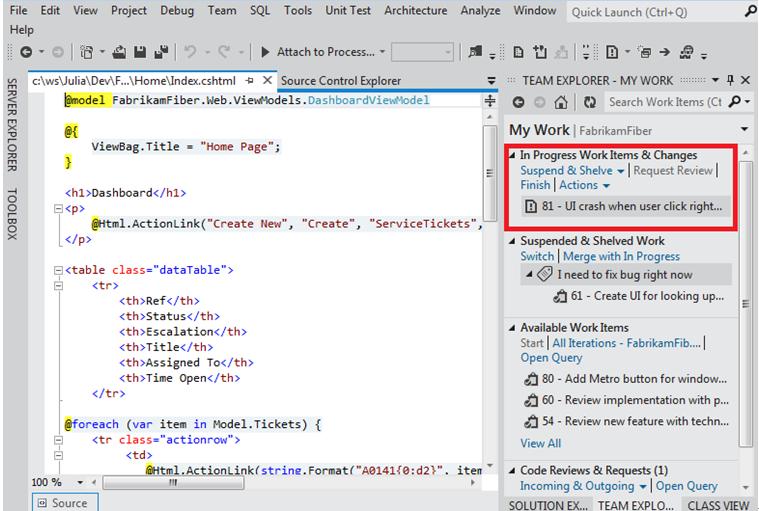Open the File menu
The width and height of the screenshot is (759, 511).
click(x=18, y=10)
